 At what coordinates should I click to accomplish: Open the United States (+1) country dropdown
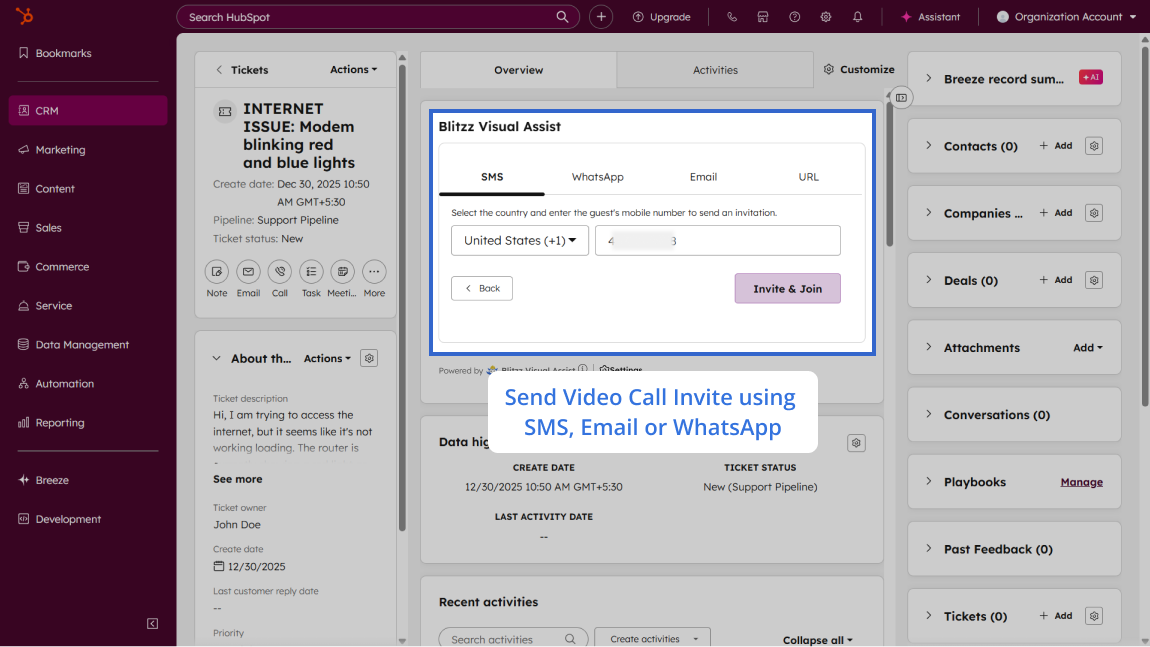520,241
